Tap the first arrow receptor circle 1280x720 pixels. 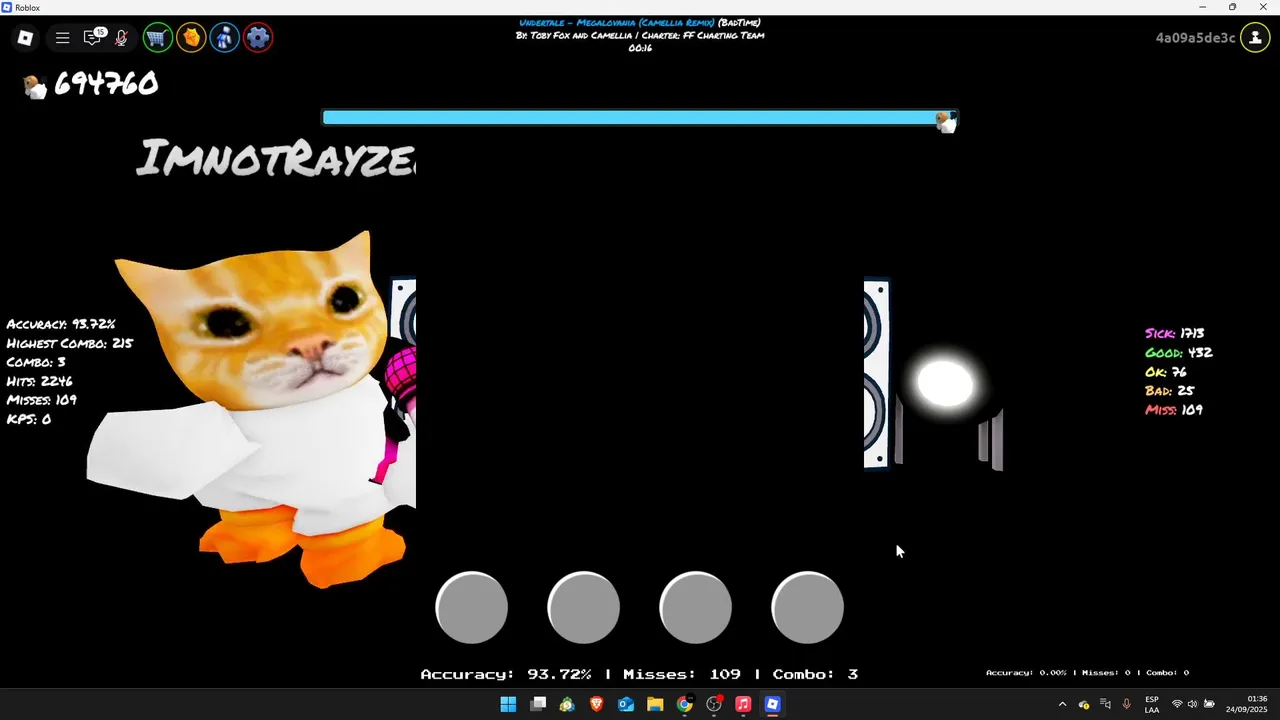pos(472,607)
